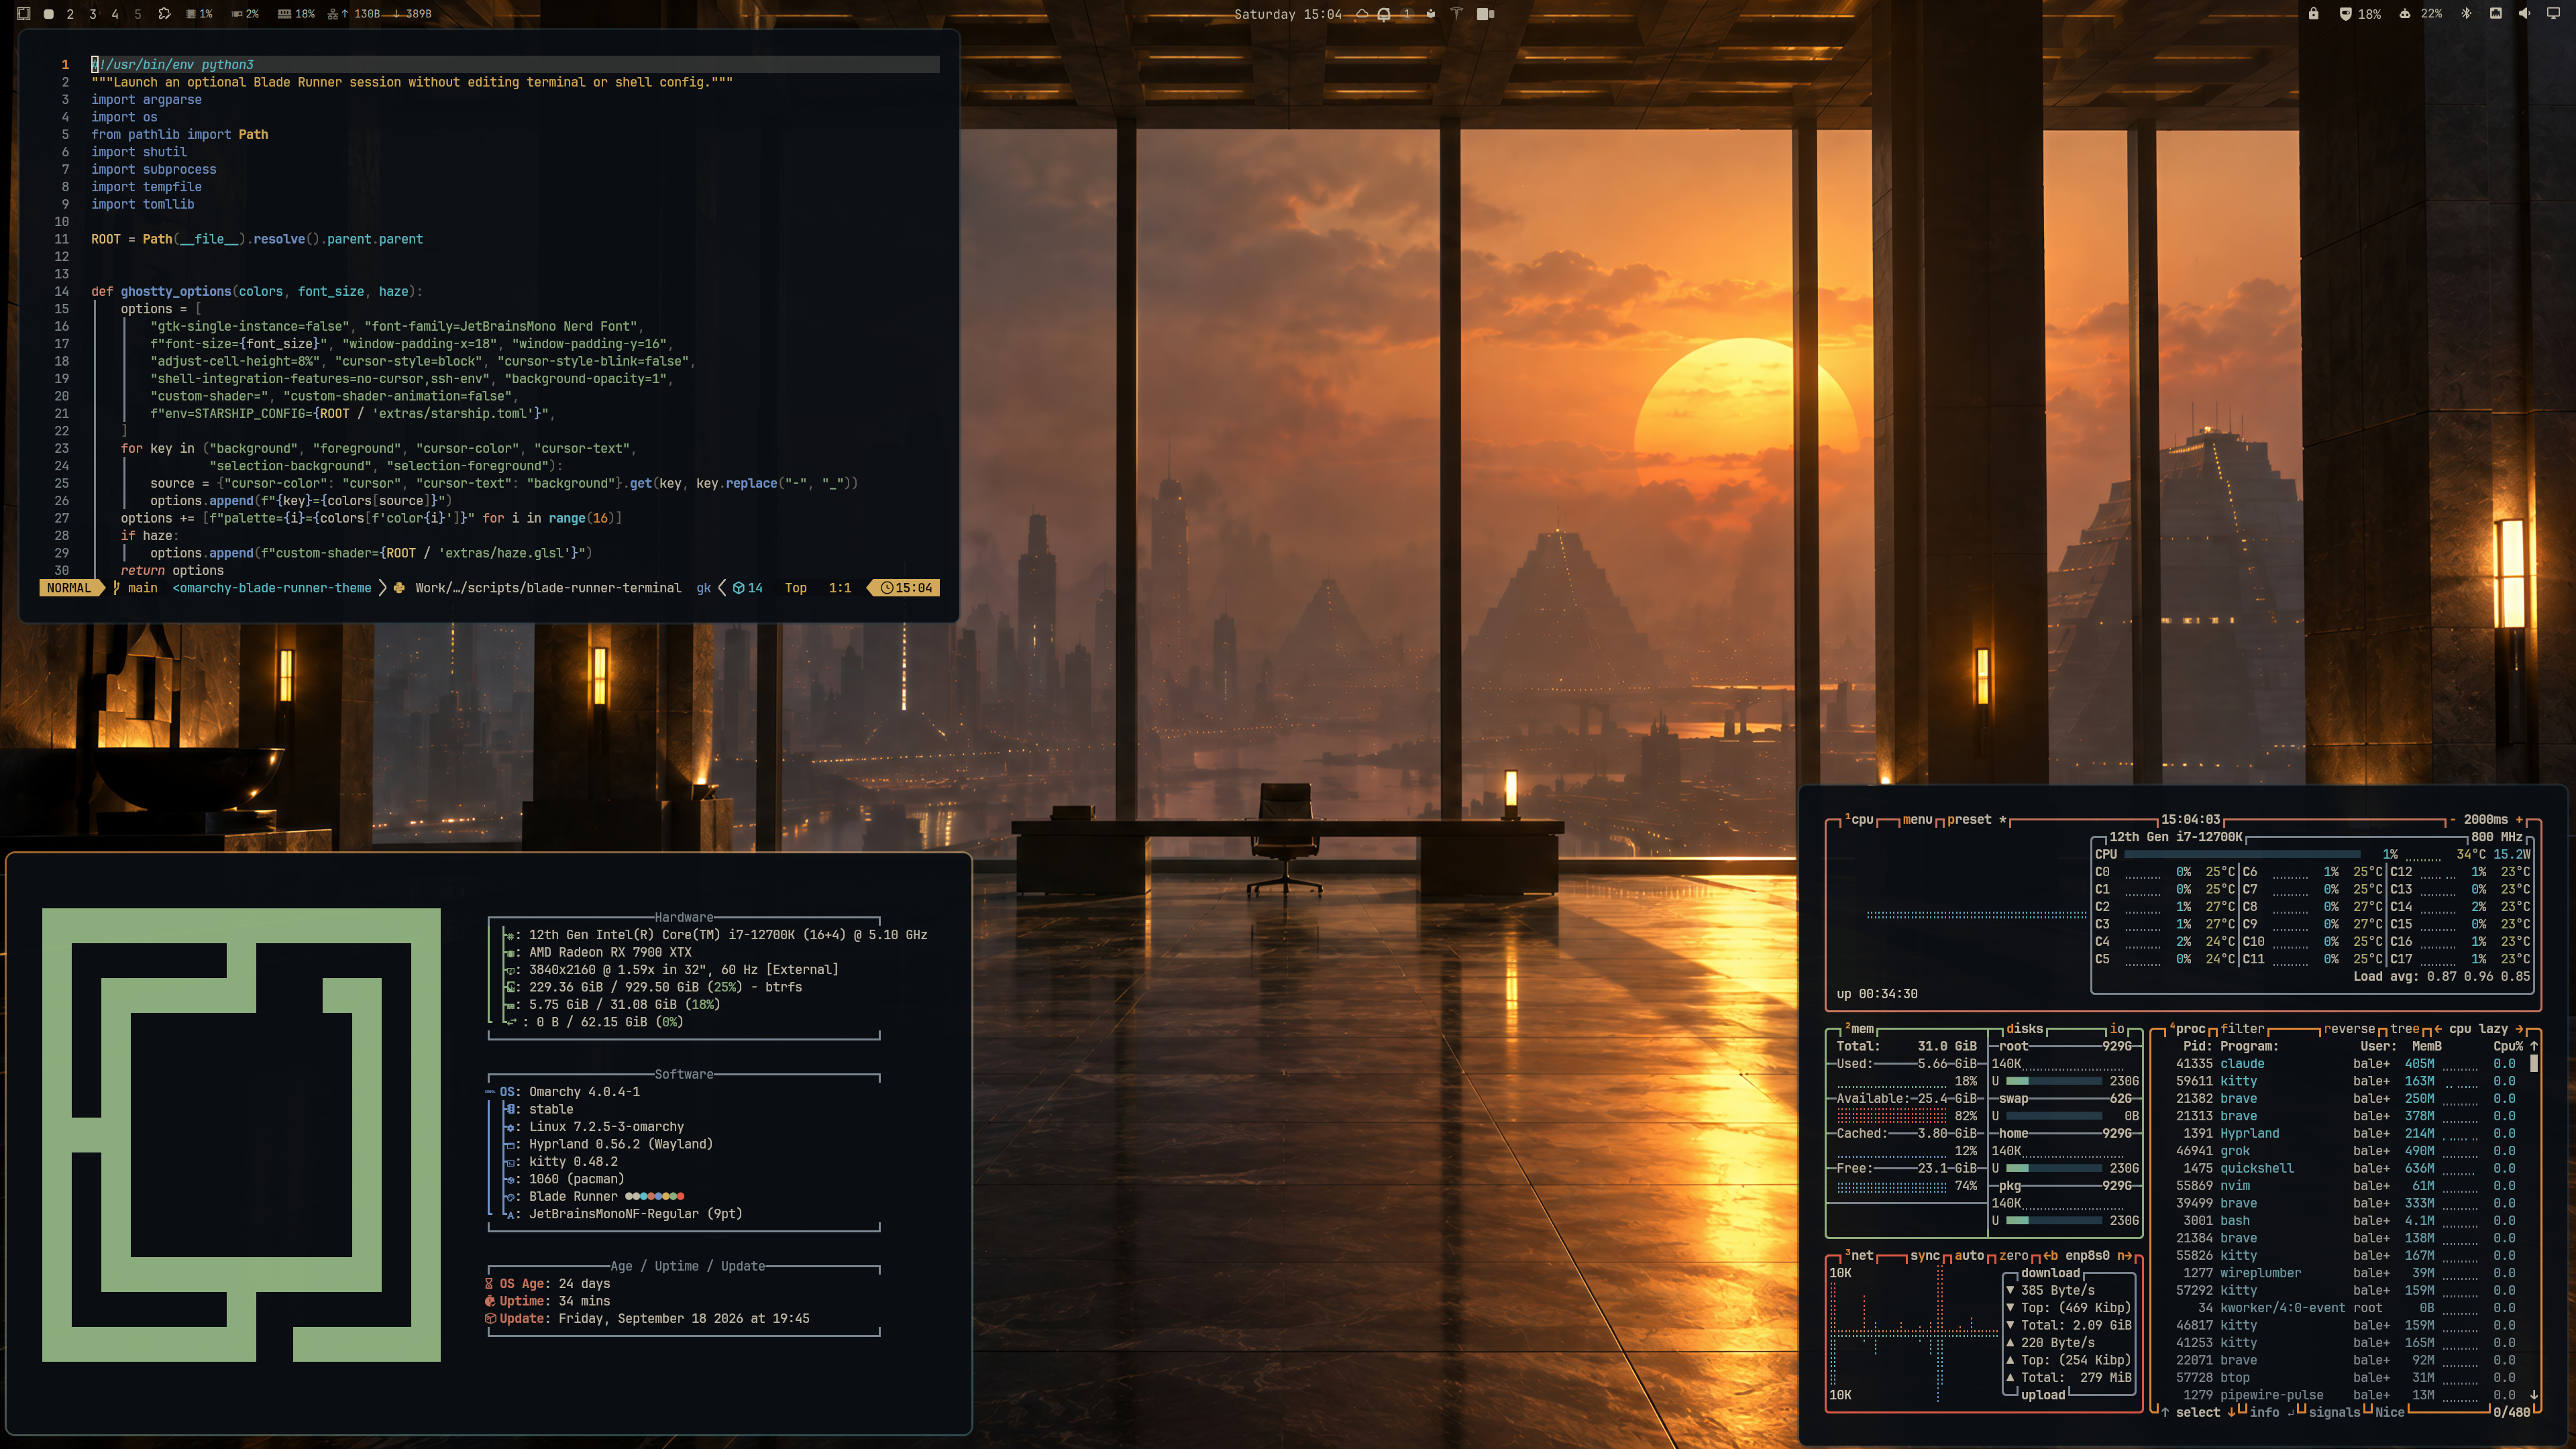The height and width of the screenshot is (1449, 2576).
Task: Open the CPU 1% usage indicator
Action: click(x=199, y=14)
